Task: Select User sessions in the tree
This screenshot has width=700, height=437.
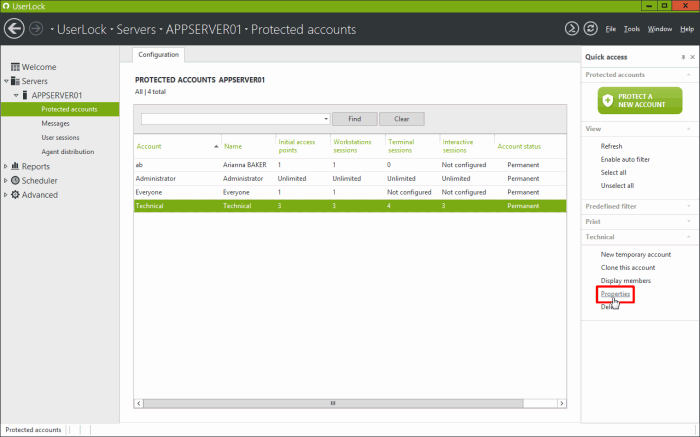Action: click(60, 137)
